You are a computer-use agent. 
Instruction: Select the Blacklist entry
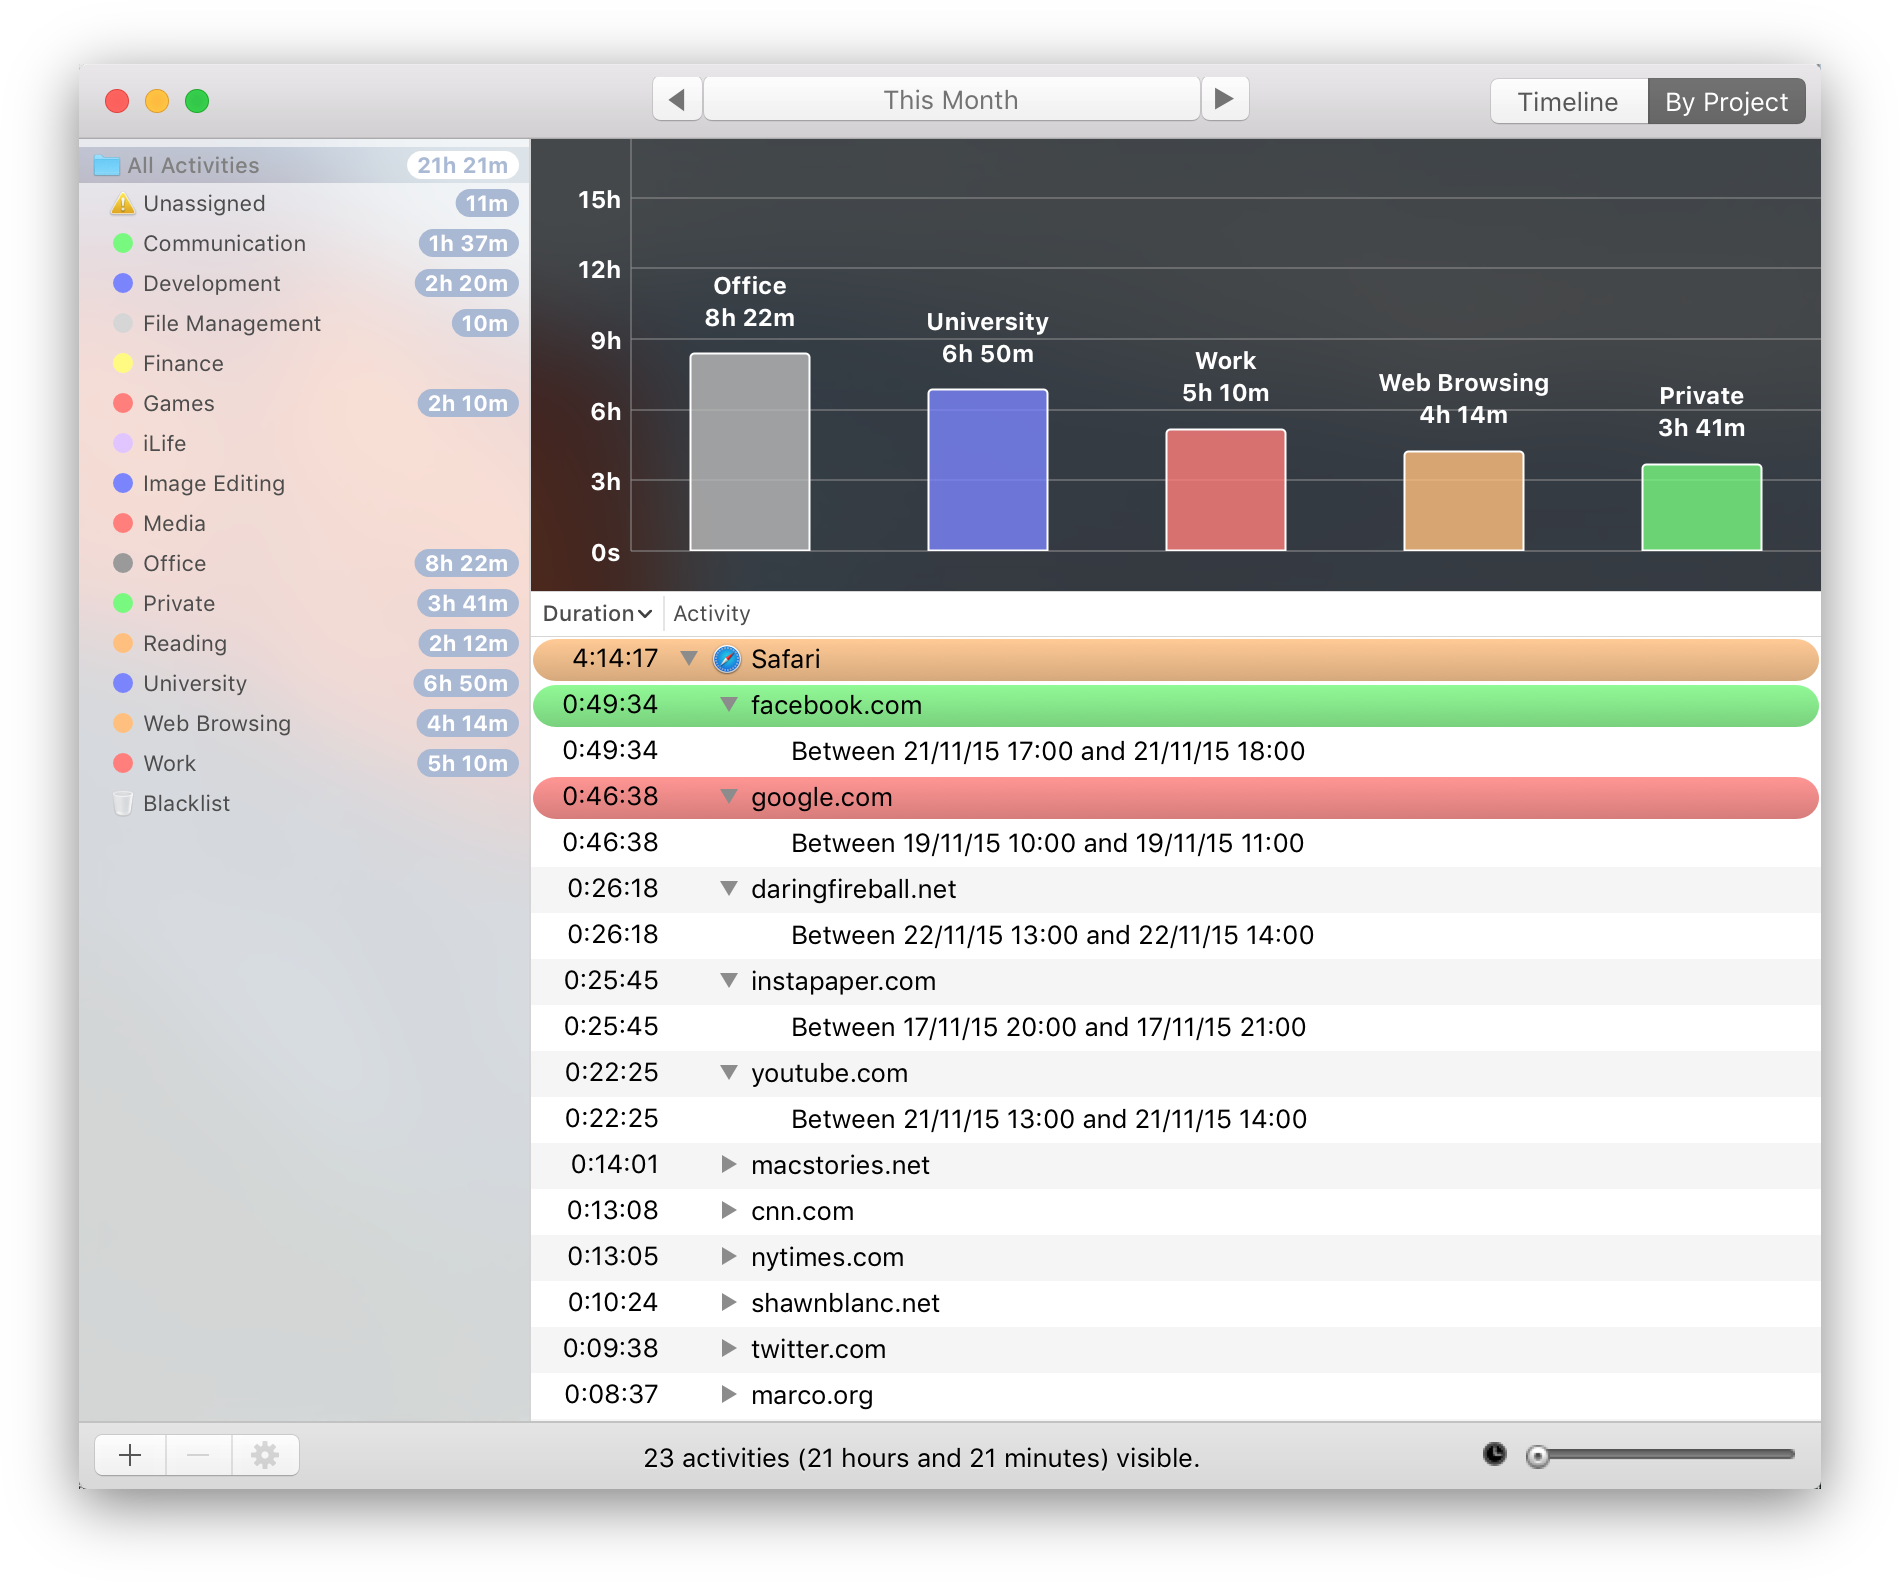click(x=304, y=803)
